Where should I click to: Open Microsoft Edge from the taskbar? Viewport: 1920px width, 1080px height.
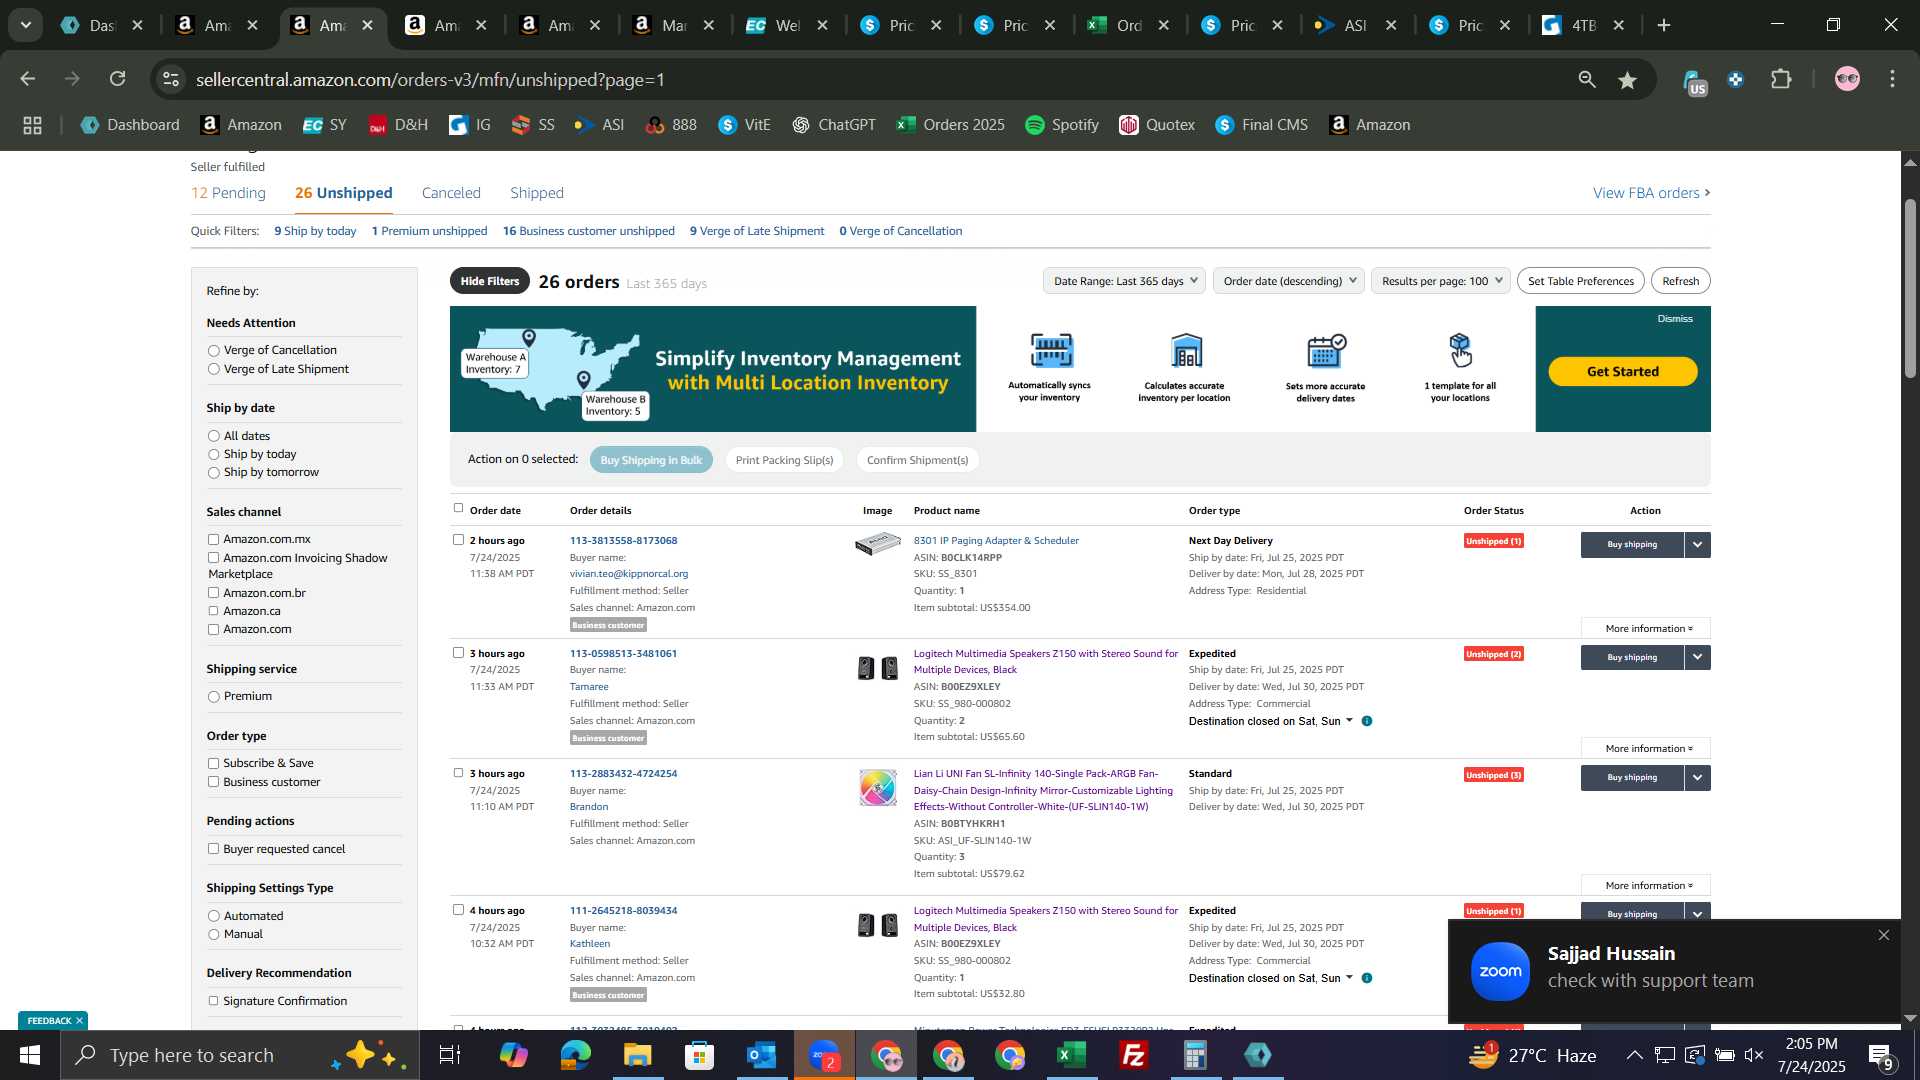coord(575,1055)
